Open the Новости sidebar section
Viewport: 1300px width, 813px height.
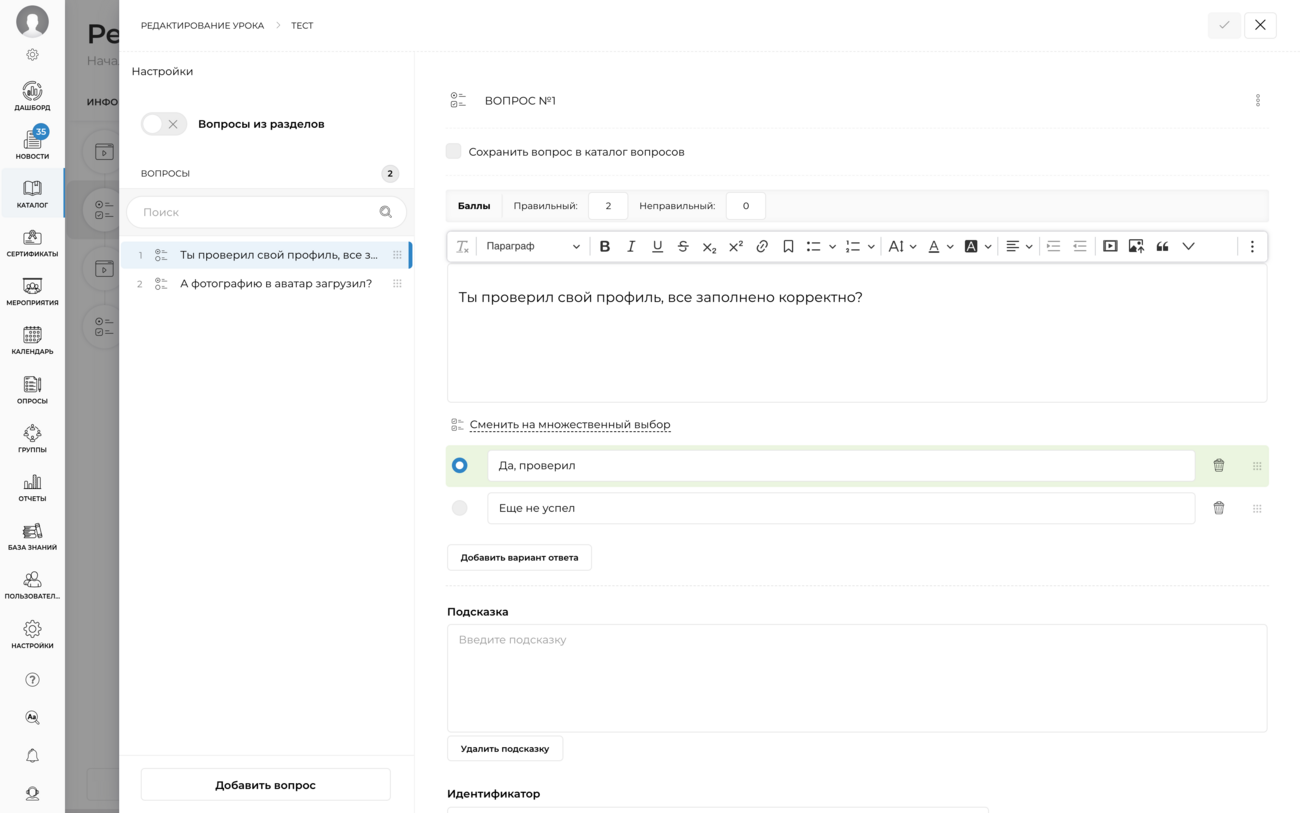tap(32, 143)
